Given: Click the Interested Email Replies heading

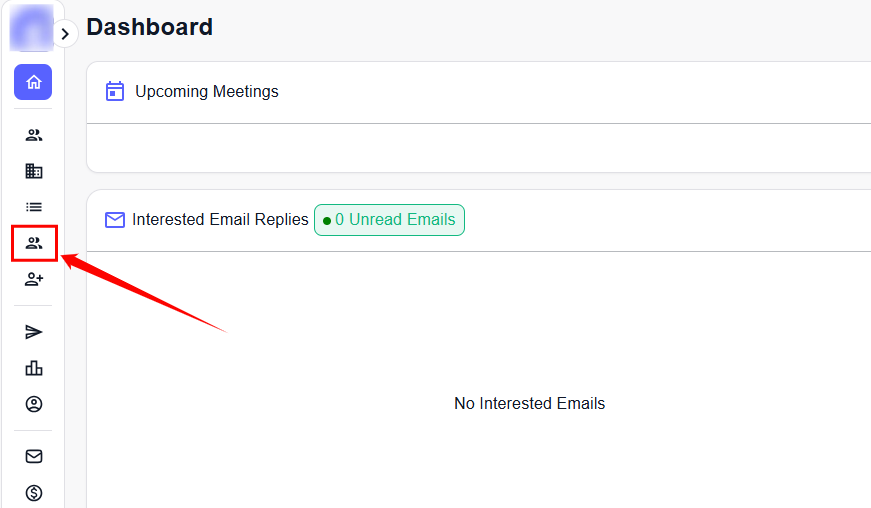Looking at the screenshot, I should (x=220, y=220).
